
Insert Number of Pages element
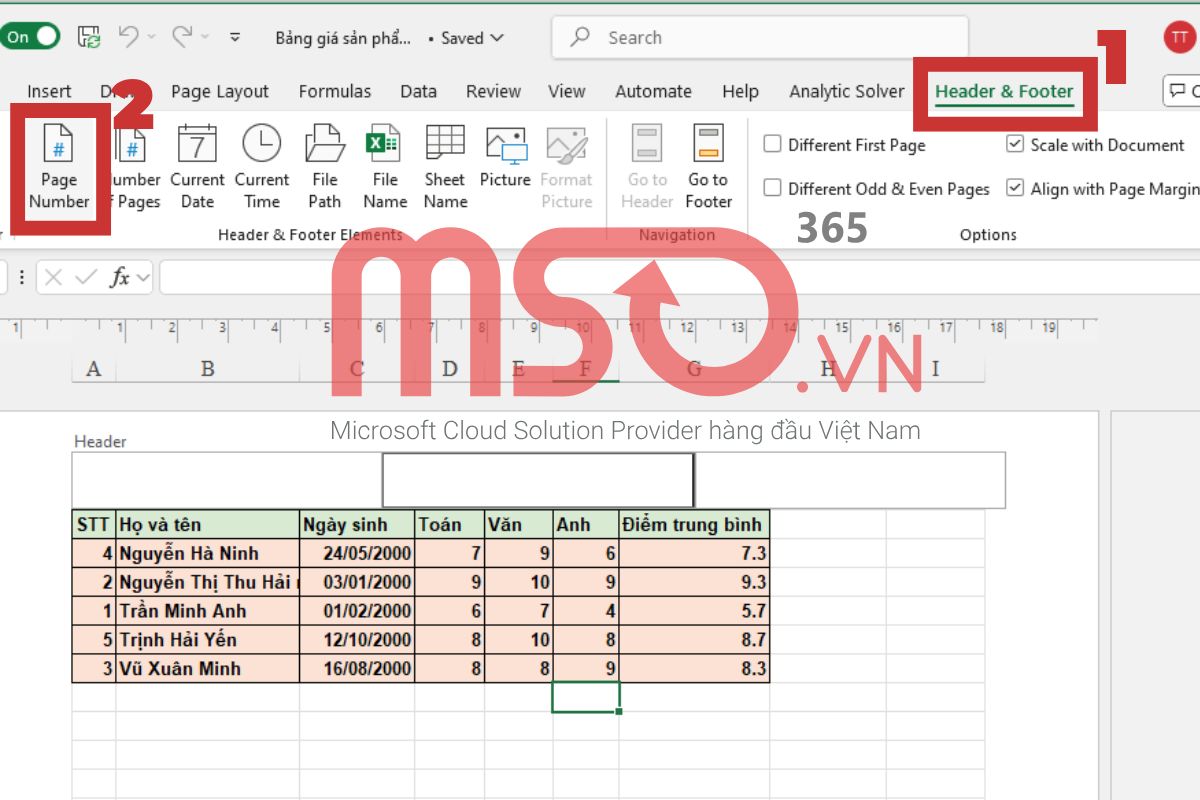(136, 168)
